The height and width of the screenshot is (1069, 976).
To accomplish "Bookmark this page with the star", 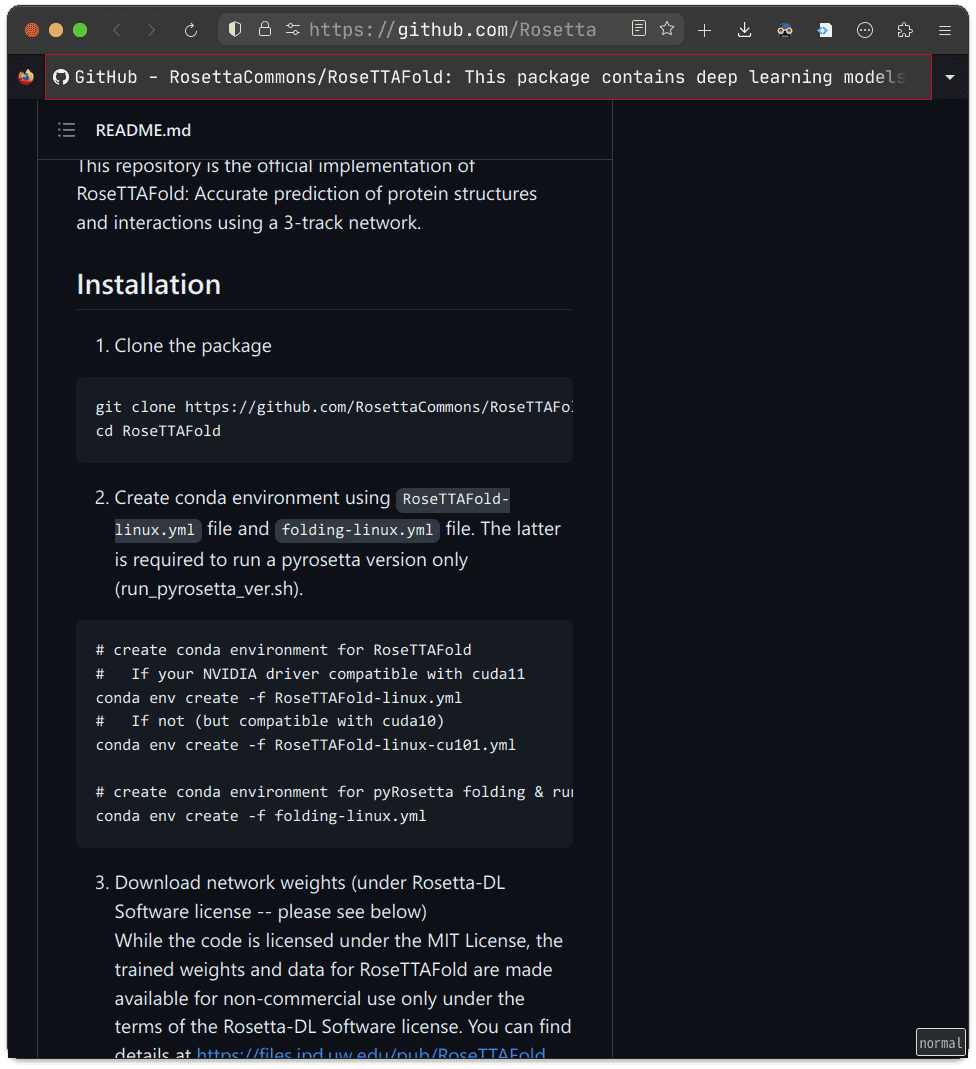I will tap(667, 29).
